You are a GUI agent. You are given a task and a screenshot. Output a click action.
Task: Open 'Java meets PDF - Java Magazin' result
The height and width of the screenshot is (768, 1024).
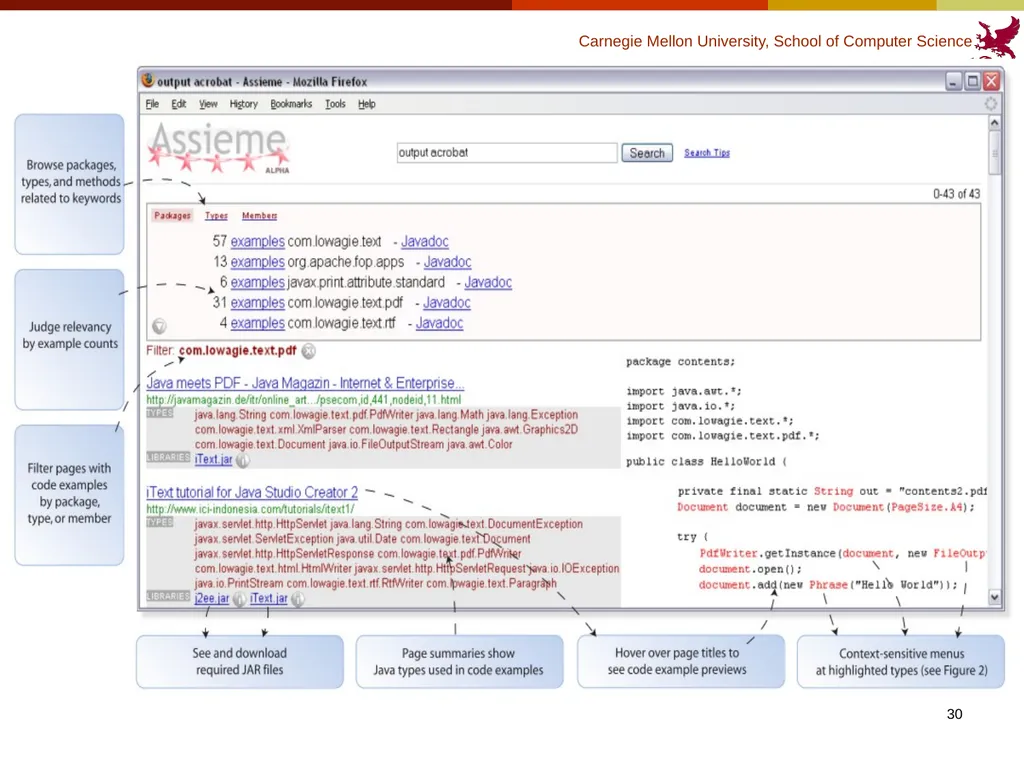pyautogui.click(x=305, y=383)
